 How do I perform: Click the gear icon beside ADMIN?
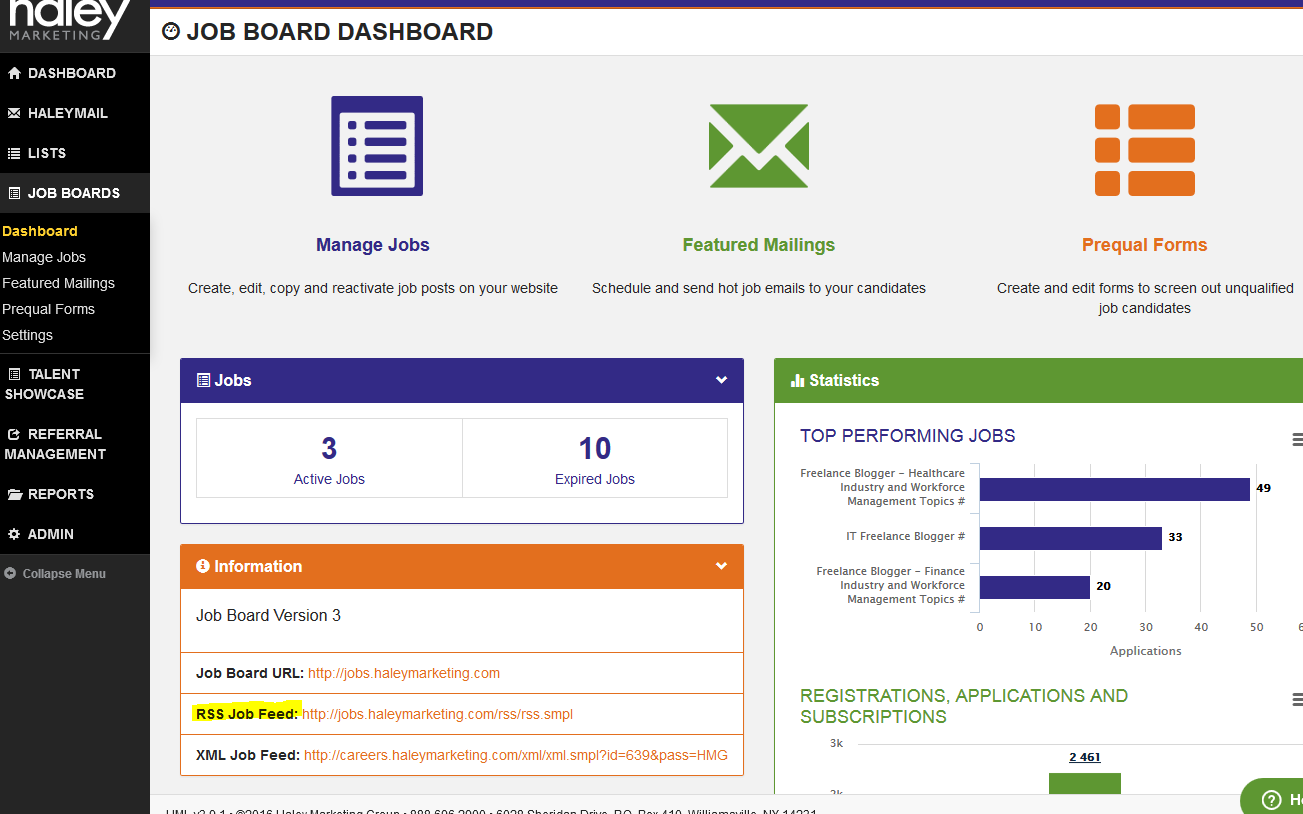(14, 534)
